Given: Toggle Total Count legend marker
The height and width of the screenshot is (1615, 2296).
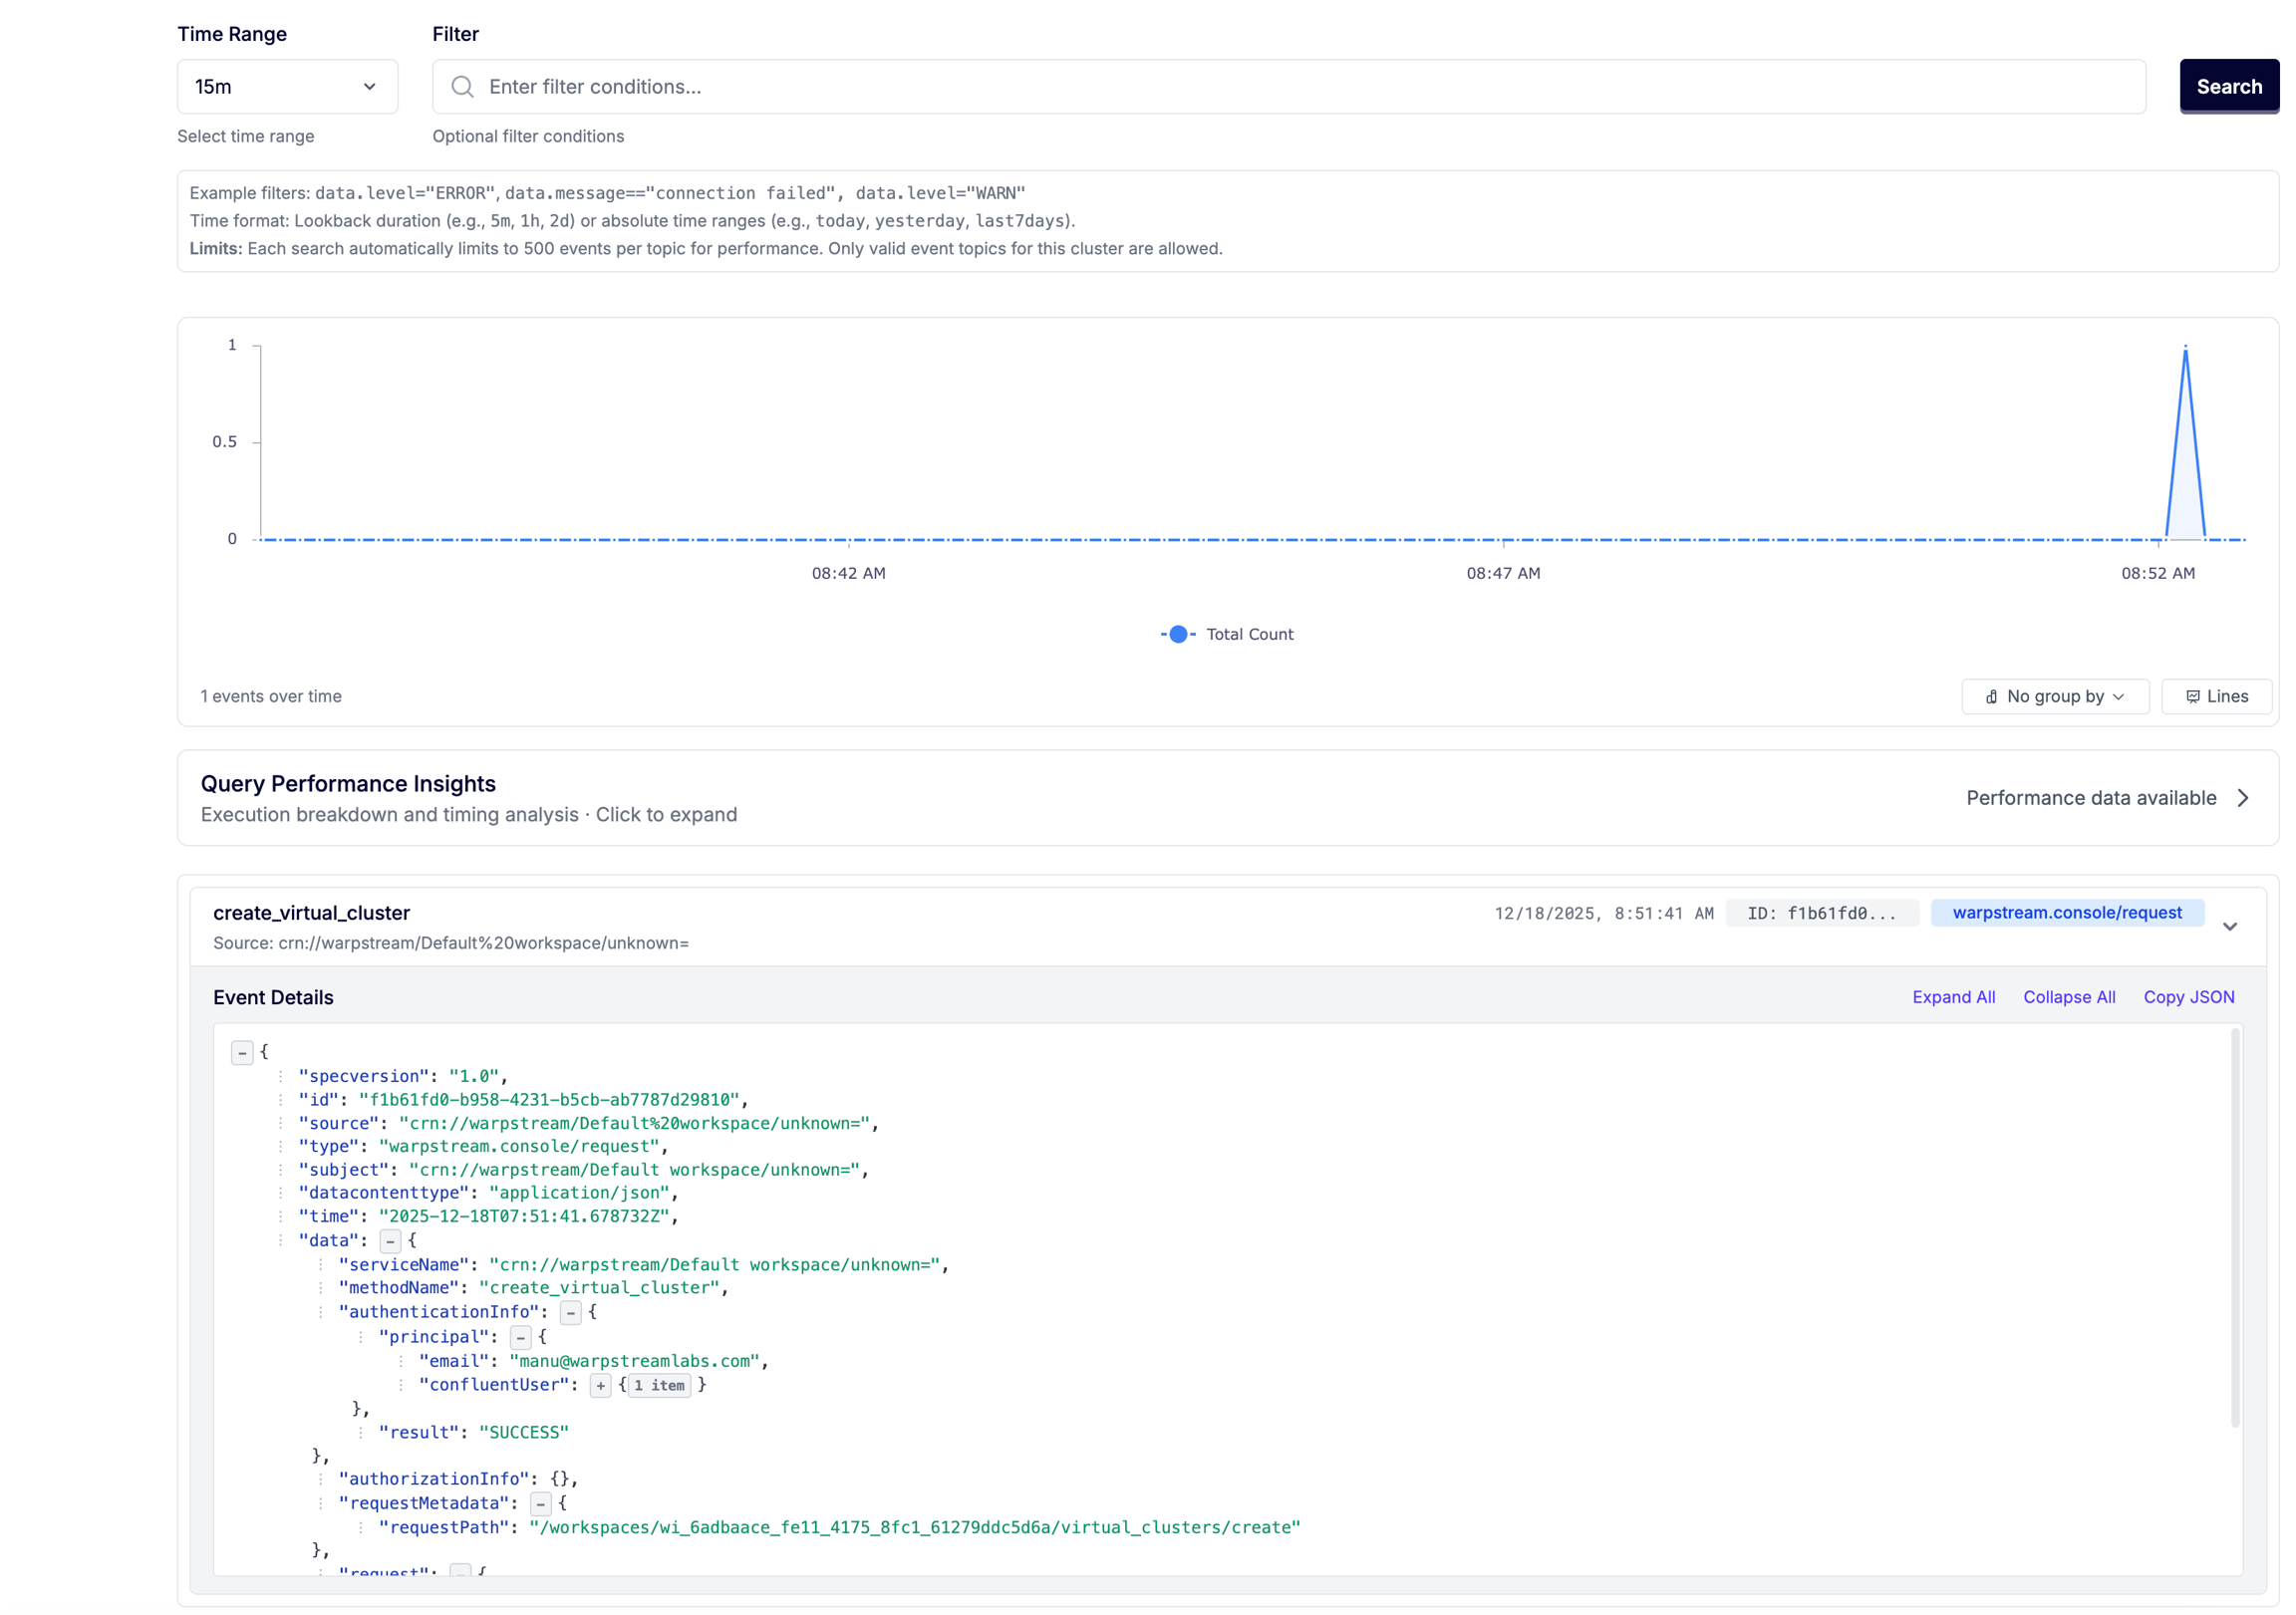Looking at the screenshot, I should coord(1178,634).
